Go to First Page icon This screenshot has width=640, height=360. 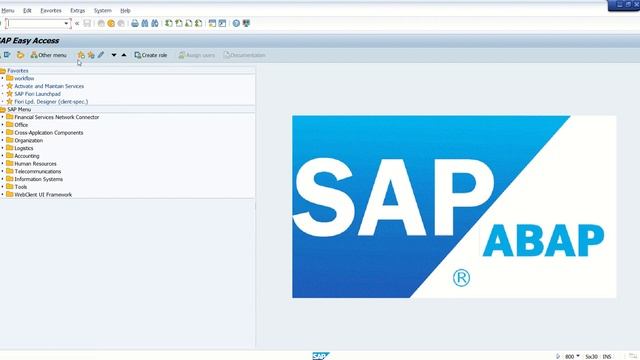pos(169,24)
